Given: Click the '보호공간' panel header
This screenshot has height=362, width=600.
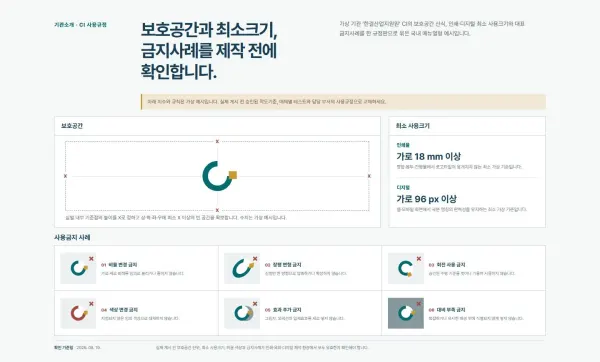Looking at the screenshot, I should pyautogui.click(x=217, y=126).
